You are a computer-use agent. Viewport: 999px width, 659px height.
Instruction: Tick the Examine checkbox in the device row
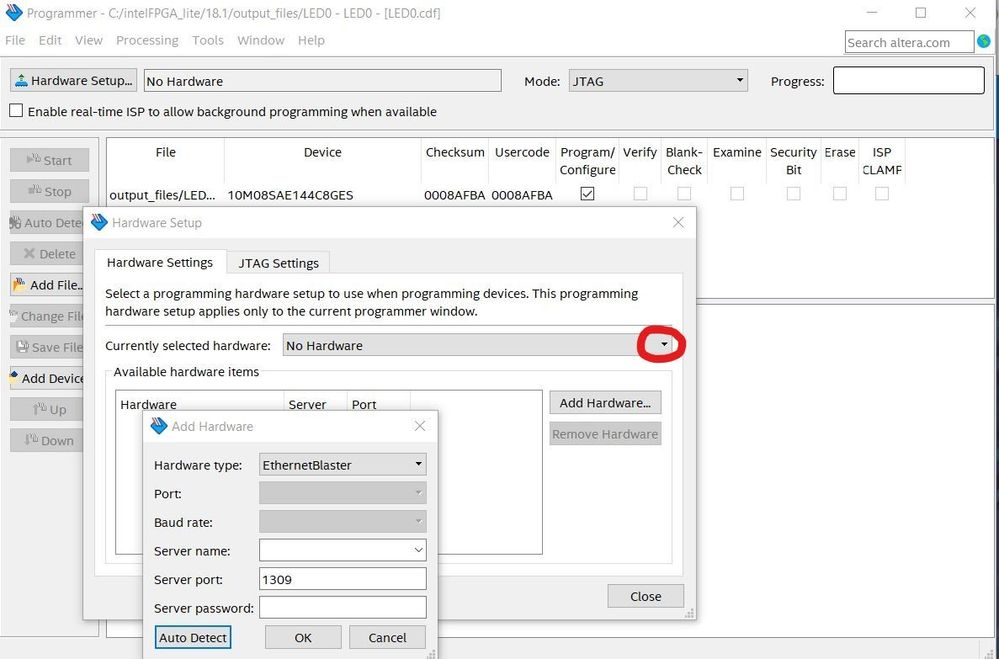[x=737, y=193]
